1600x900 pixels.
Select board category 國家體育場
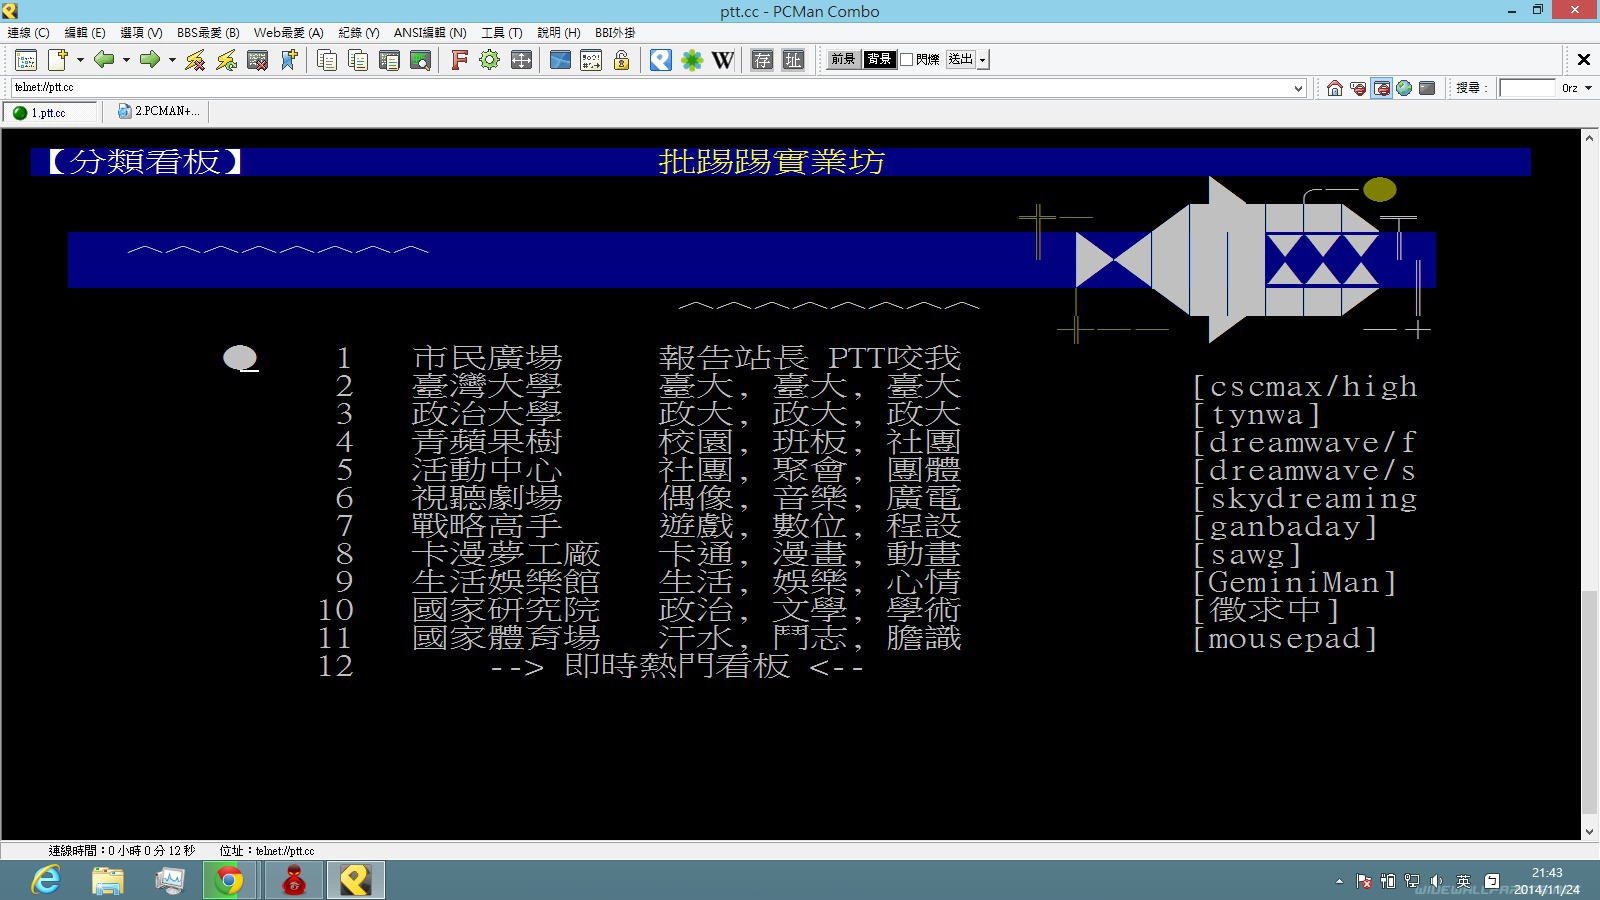coord(506,638)
